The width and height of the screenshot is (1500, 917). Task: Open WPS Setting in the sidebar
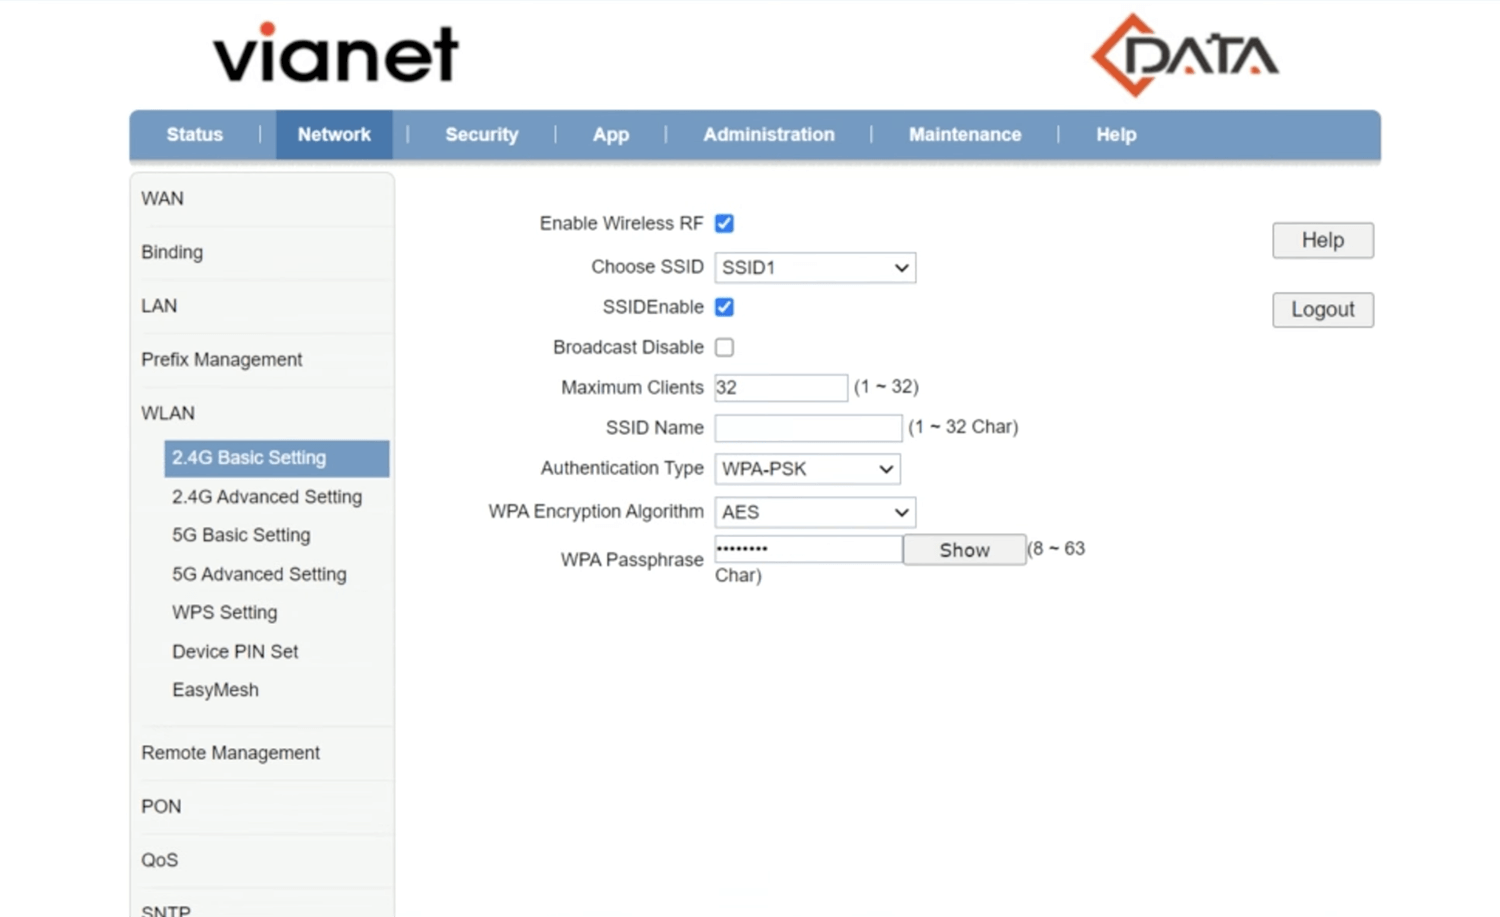tap(224, 612)
